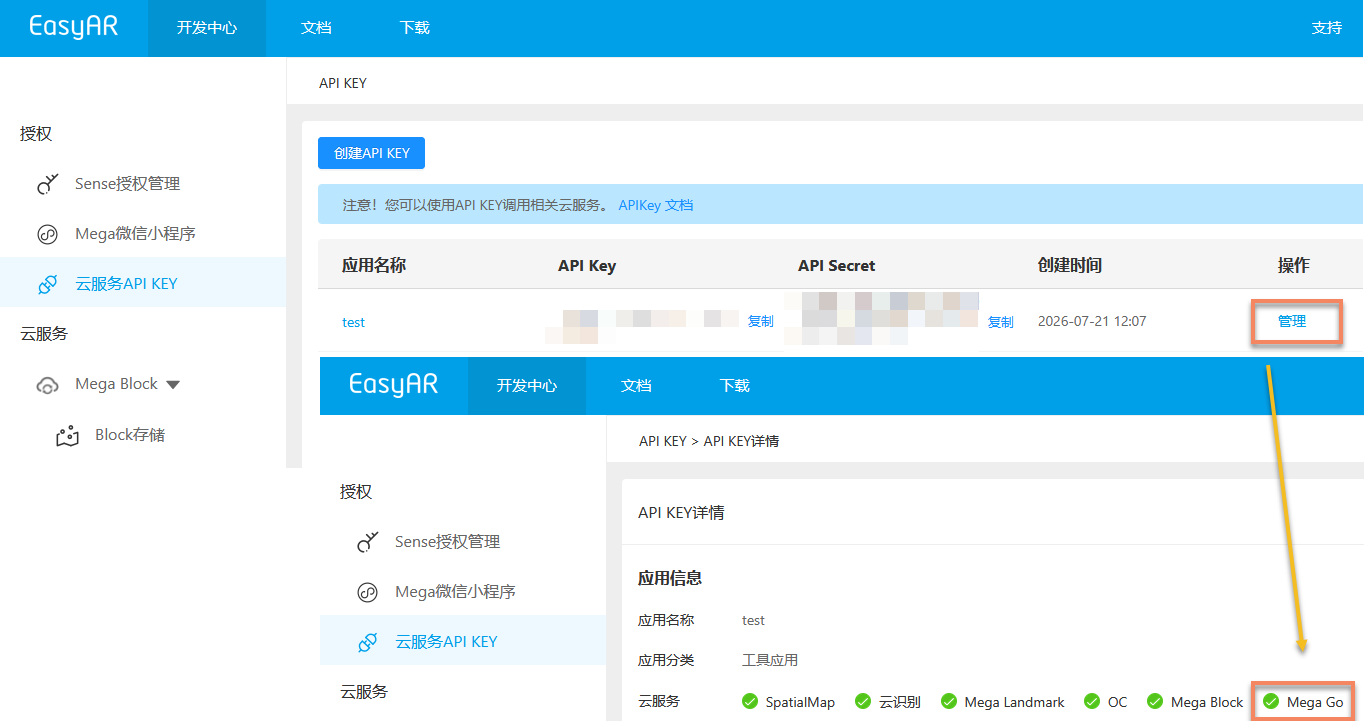
Task: Click the 创建时间 column header
Action: click(1070, 265)
